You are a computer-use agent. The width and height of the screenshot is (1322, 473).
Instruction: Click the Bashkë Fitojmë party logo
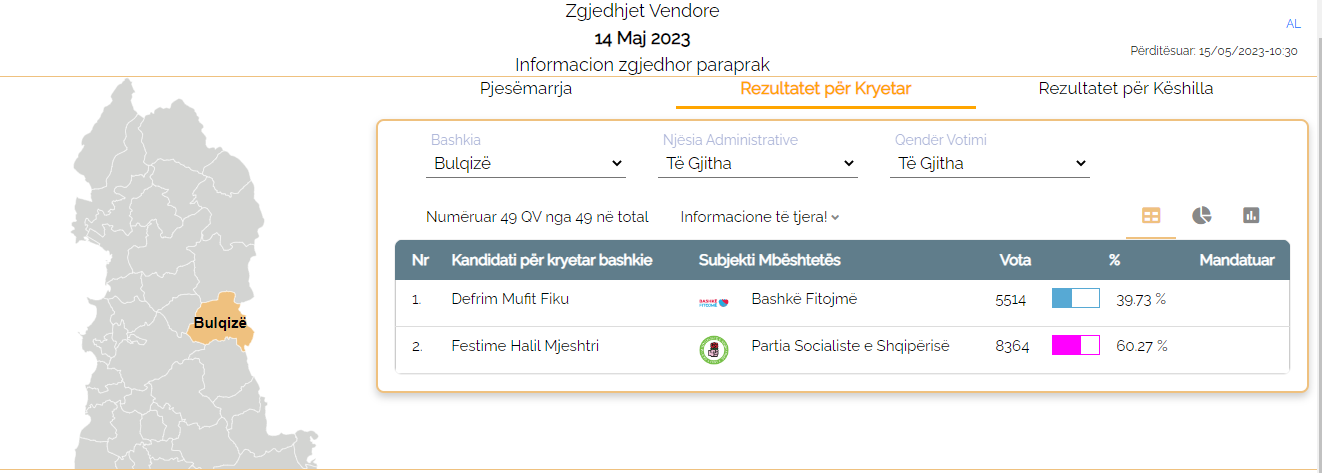(x=714, y=301)
